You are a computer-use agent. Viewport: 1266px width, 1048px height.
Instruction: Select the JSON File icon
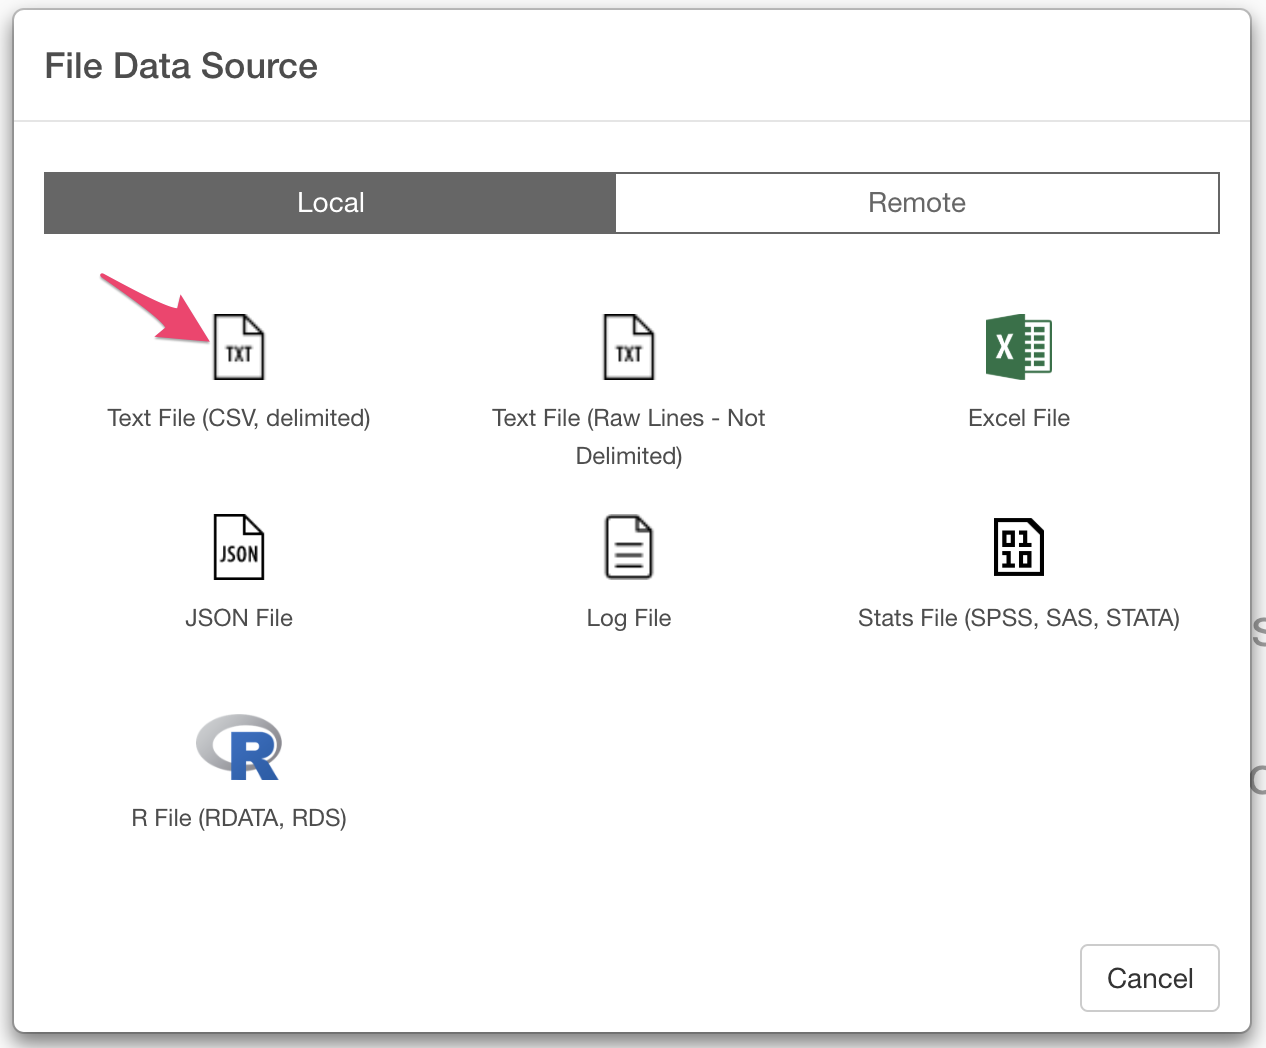tap(239, 547)
